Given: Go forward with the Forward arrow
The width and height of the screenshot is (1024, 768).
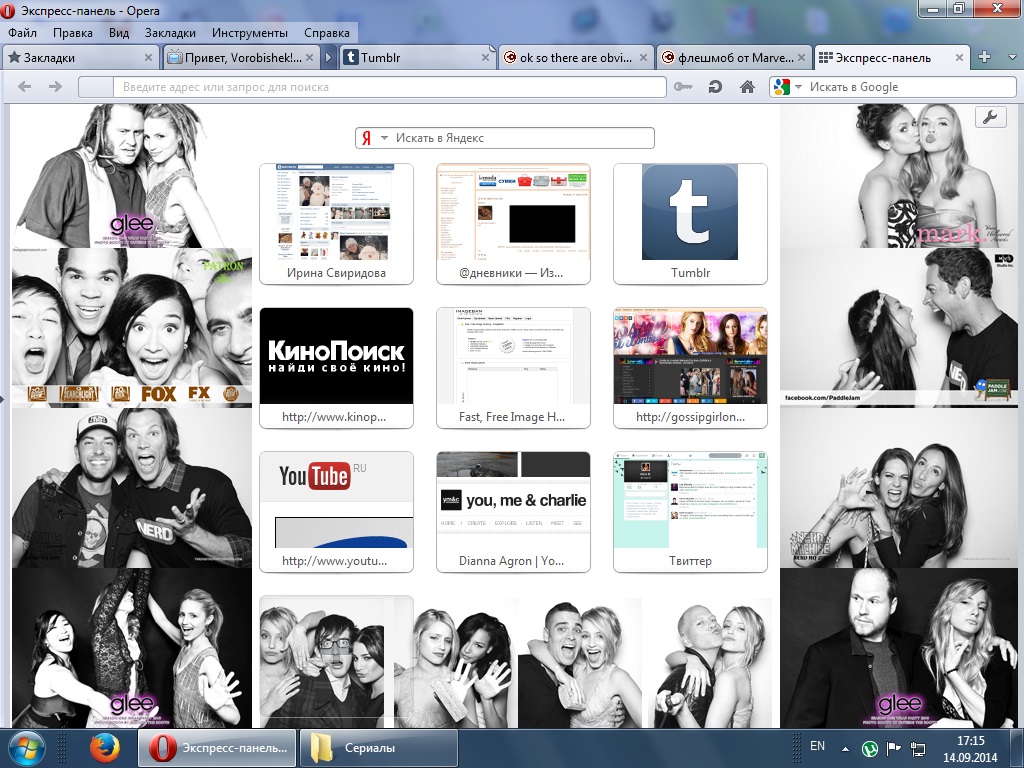Looking at the screenshot, I should 56,87.
